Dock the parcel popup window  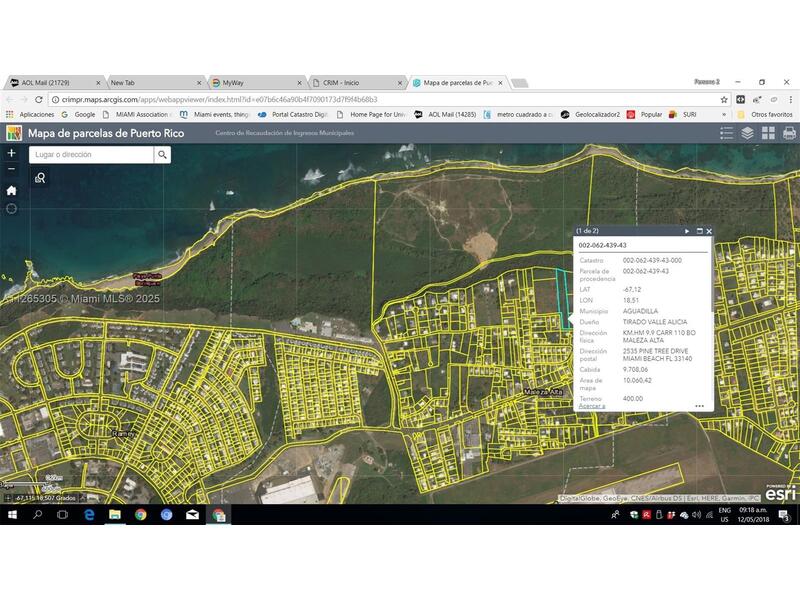pyautogui.click(x=699, y=230)
